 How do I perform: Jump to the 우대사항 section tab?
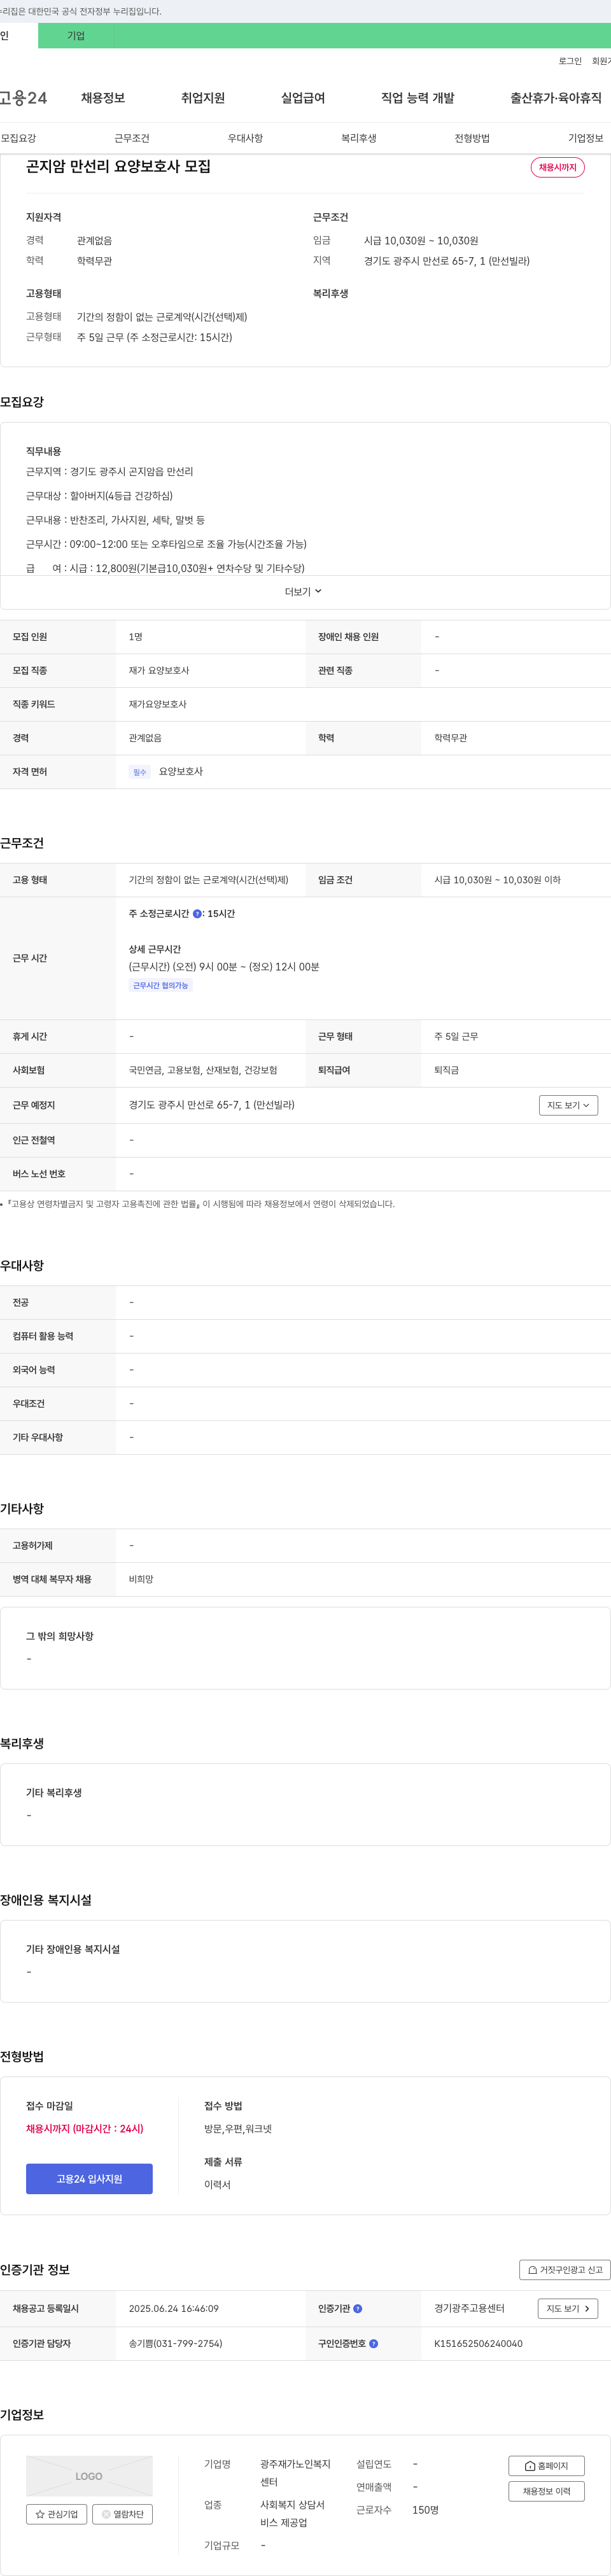coord(245,138)
